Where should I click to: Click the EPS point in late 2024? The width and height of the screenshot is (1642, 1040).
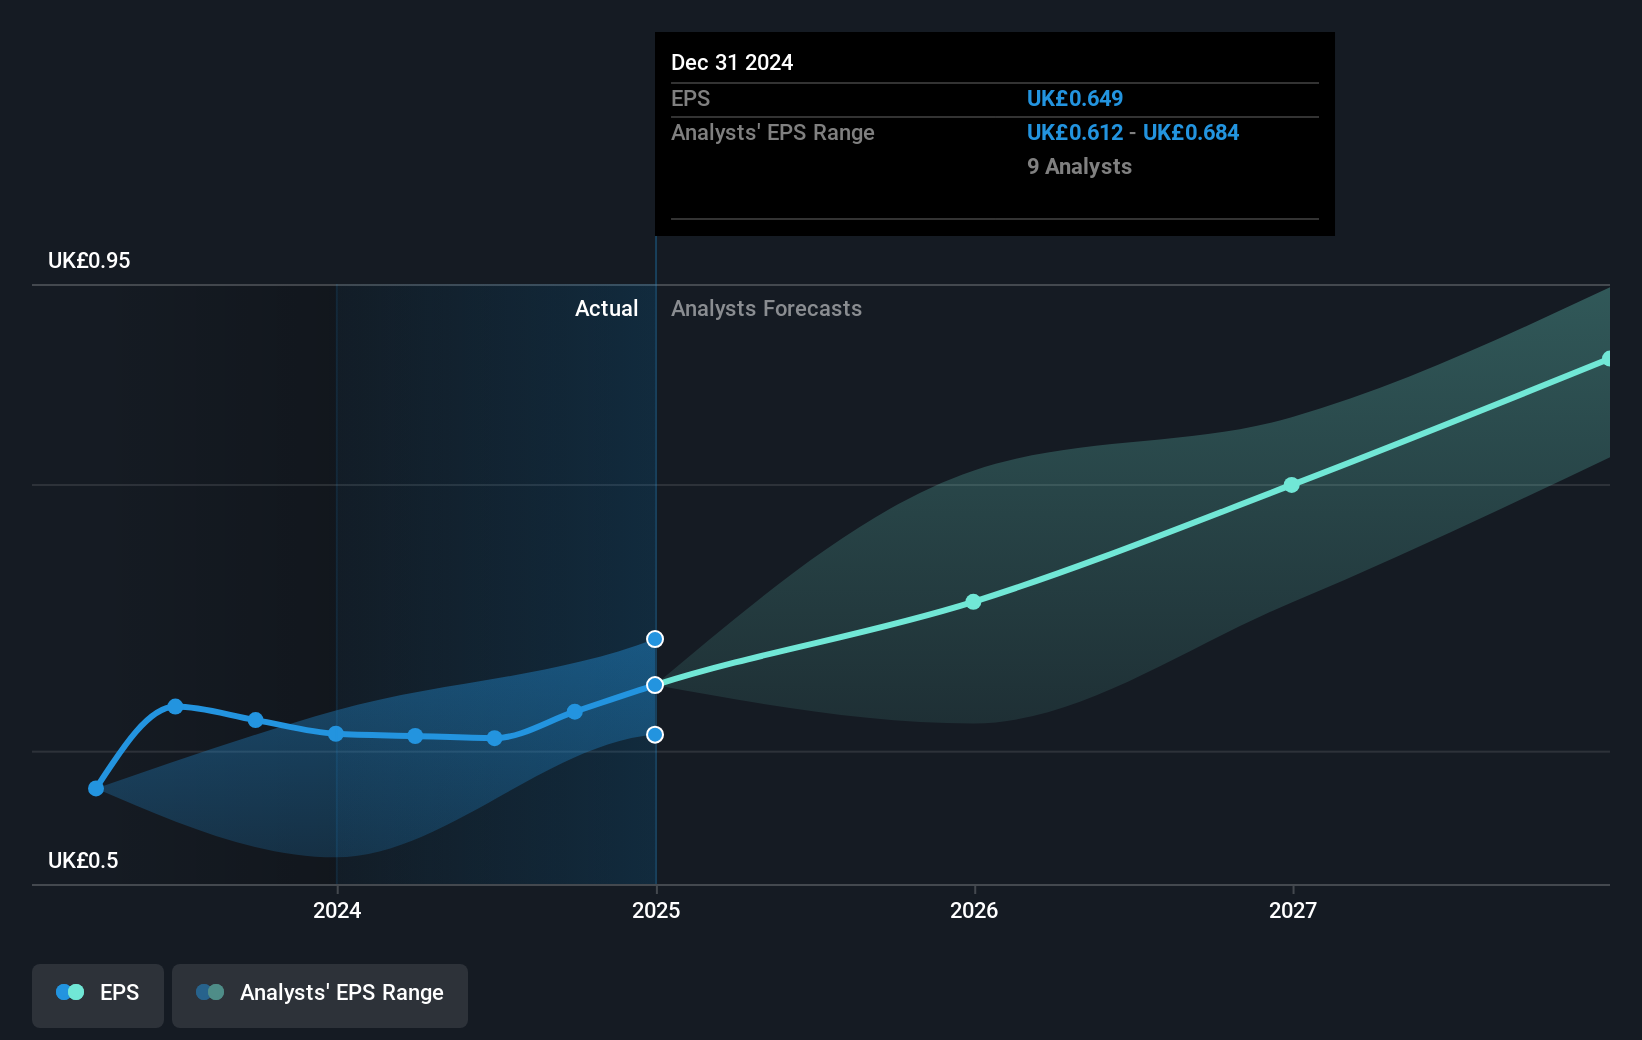click(x=575, y=712)
